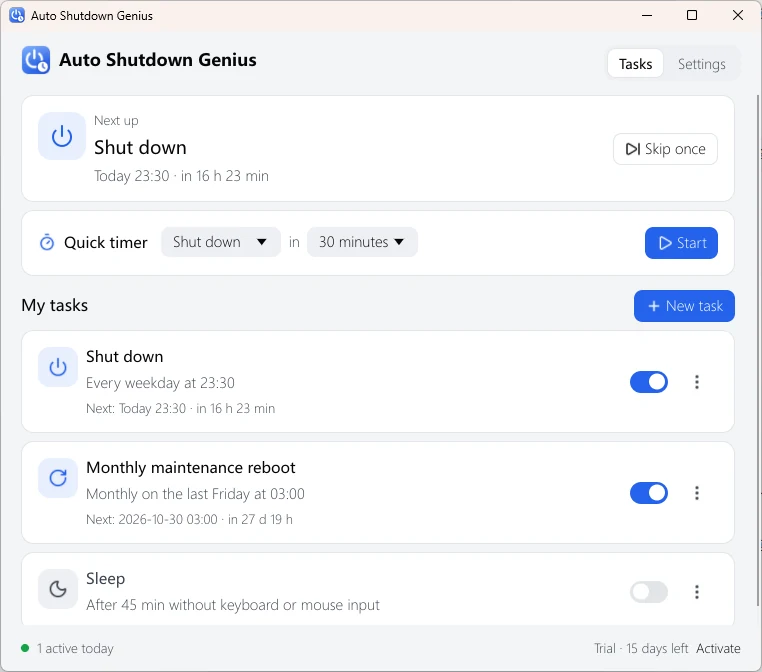Click the Shut down task power icon
The width and height of the screenshot is (762, 672).
tap(58, 367)
